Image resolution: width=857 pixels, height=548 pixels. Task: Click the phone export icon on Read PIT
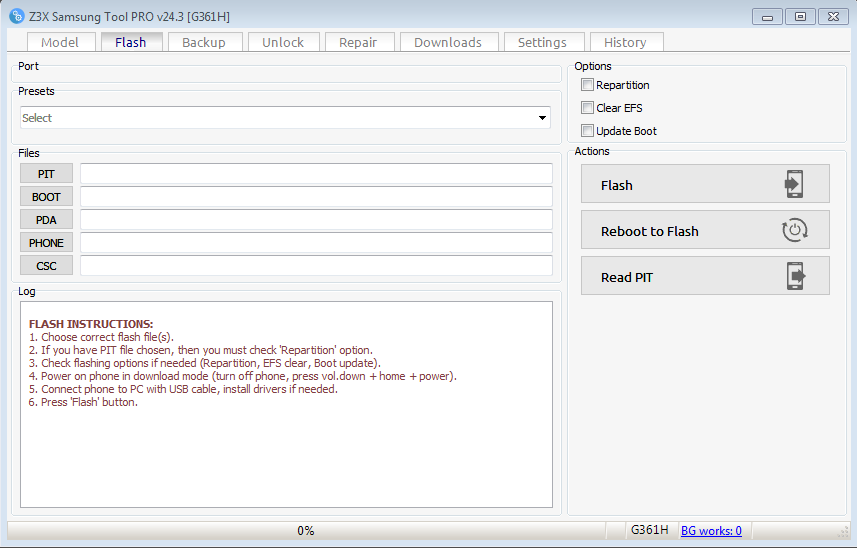click(x=796, y=276)
